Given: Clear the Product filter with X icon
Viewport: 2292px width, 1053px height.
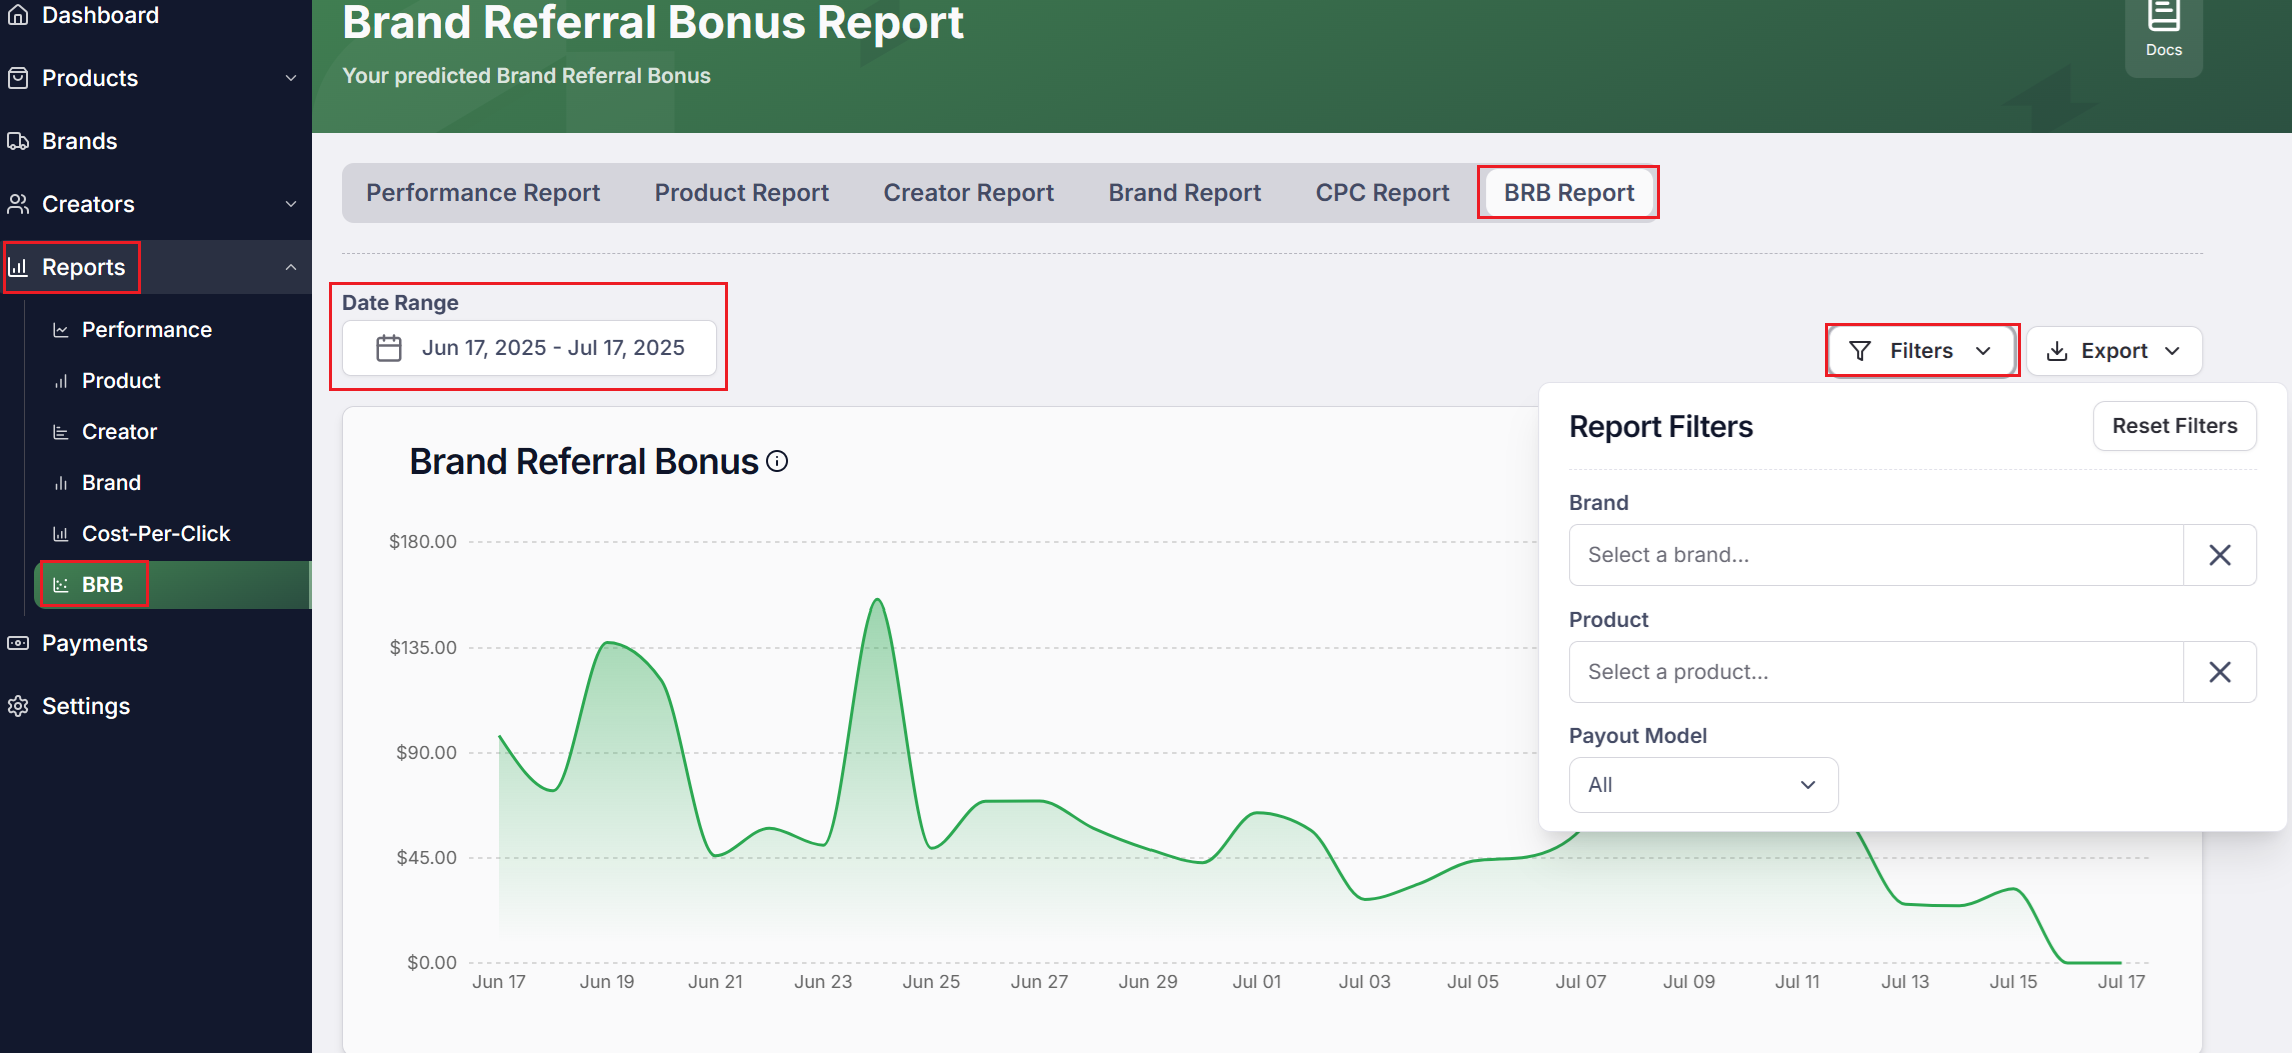Looking at the screenshot, I should click(2219, 672).
